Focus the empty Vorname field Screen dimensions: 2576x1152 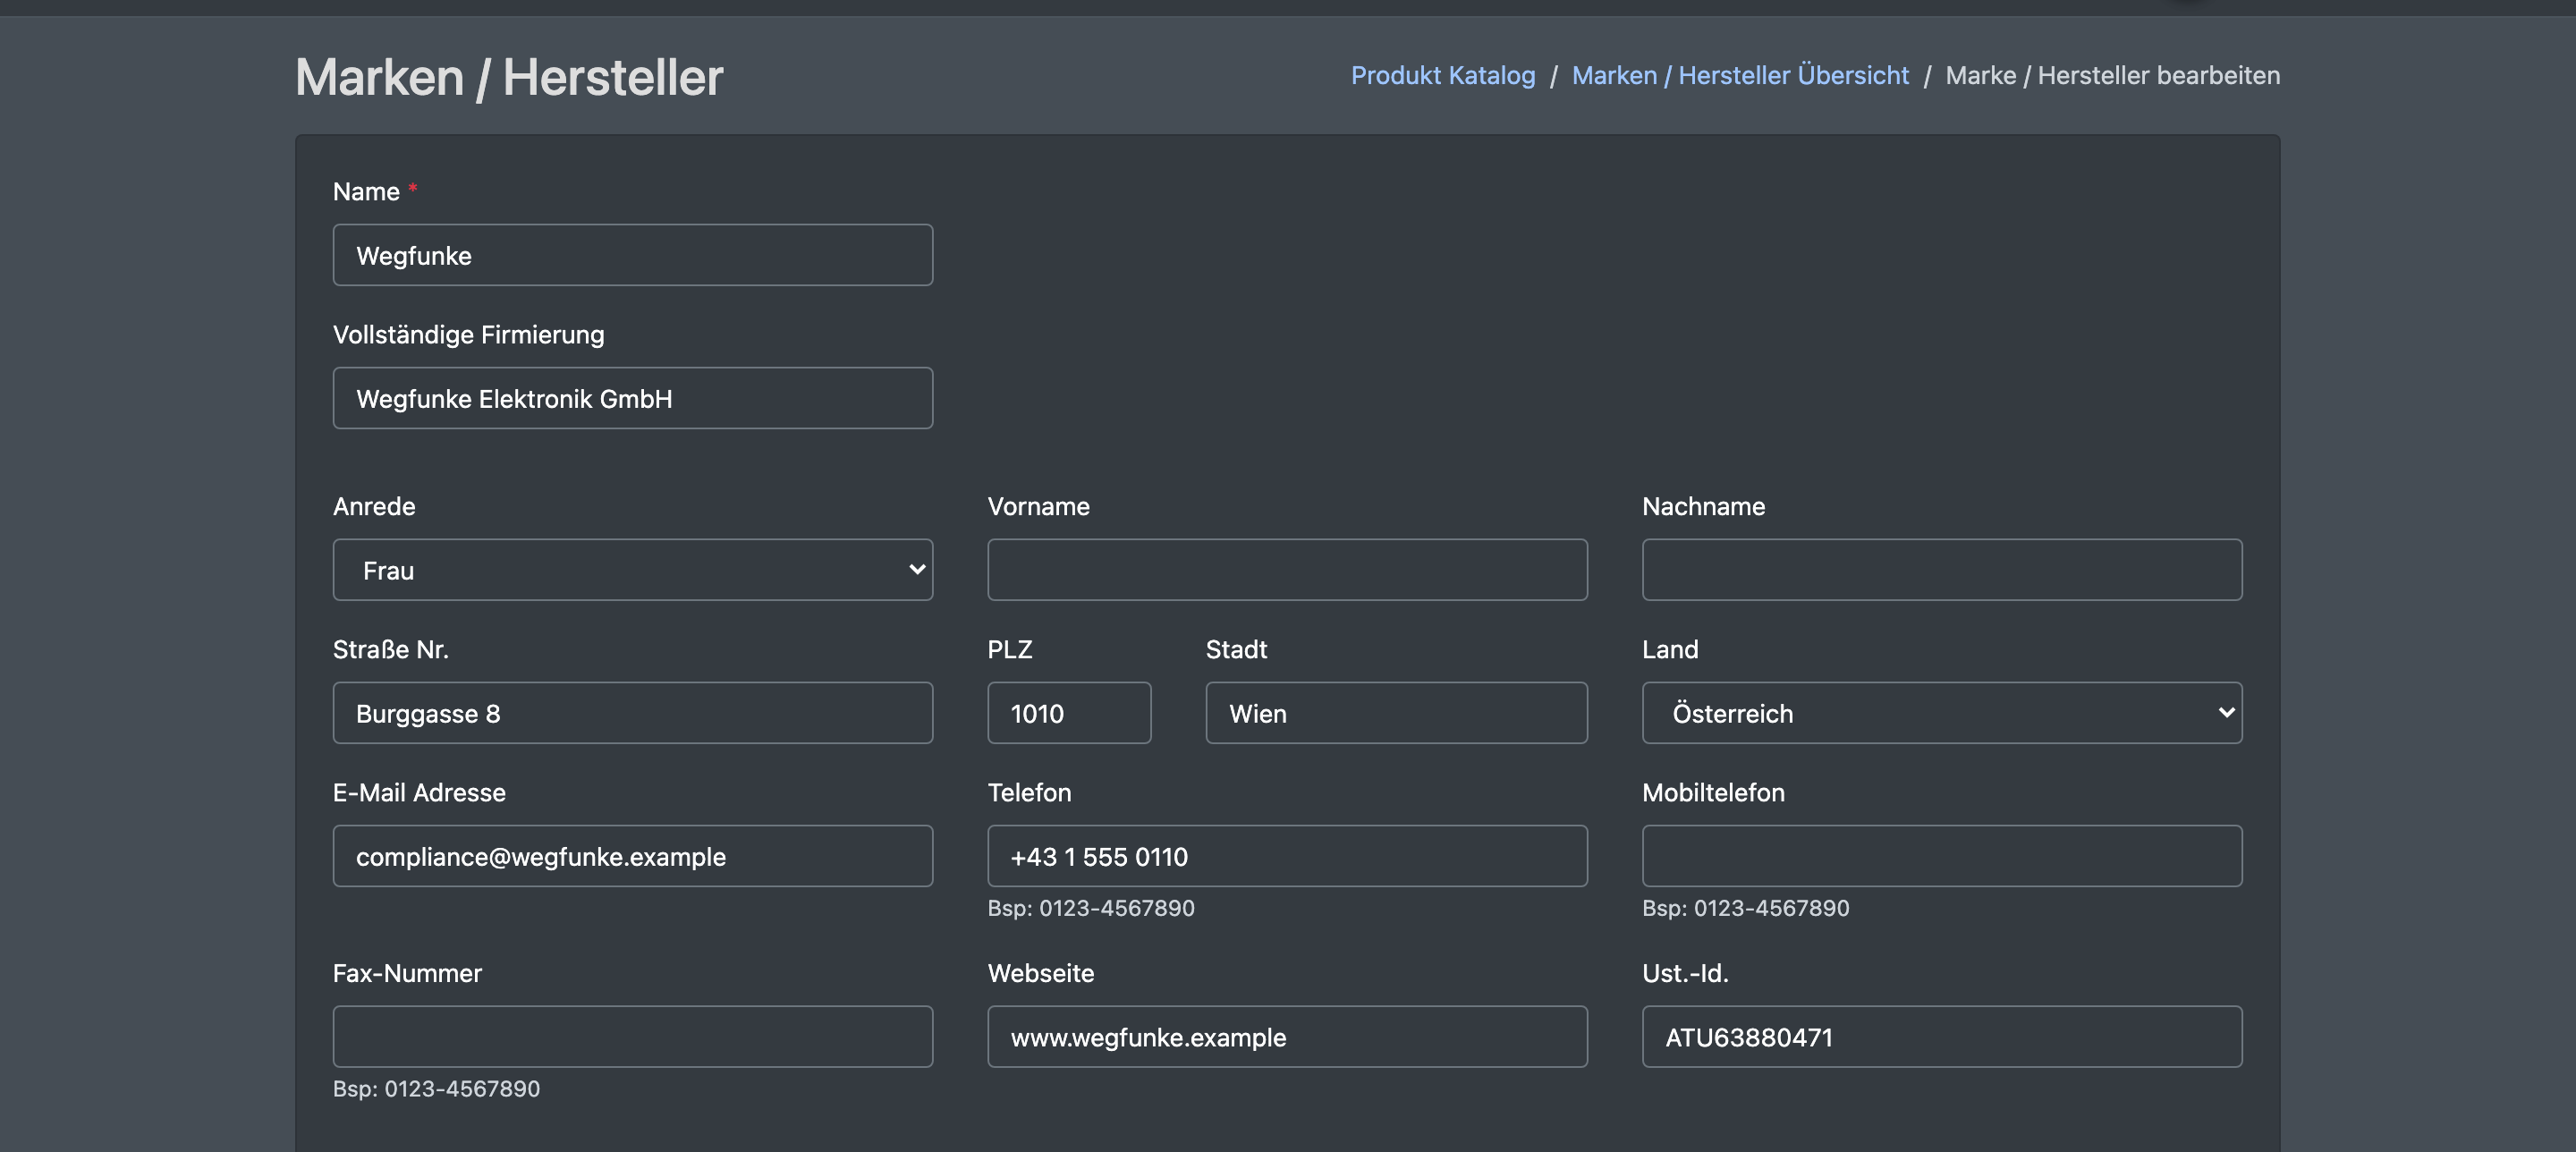click(1287, 570)
